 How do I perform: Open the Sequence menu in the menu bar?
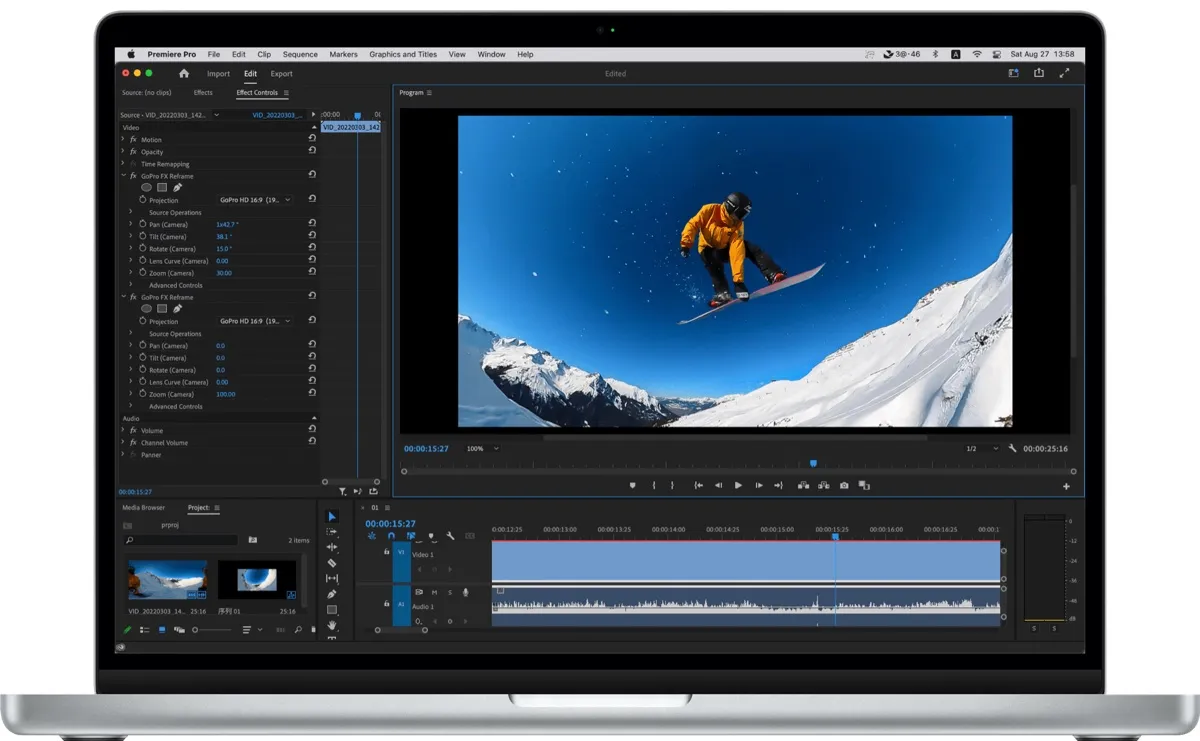pos(300,54)
